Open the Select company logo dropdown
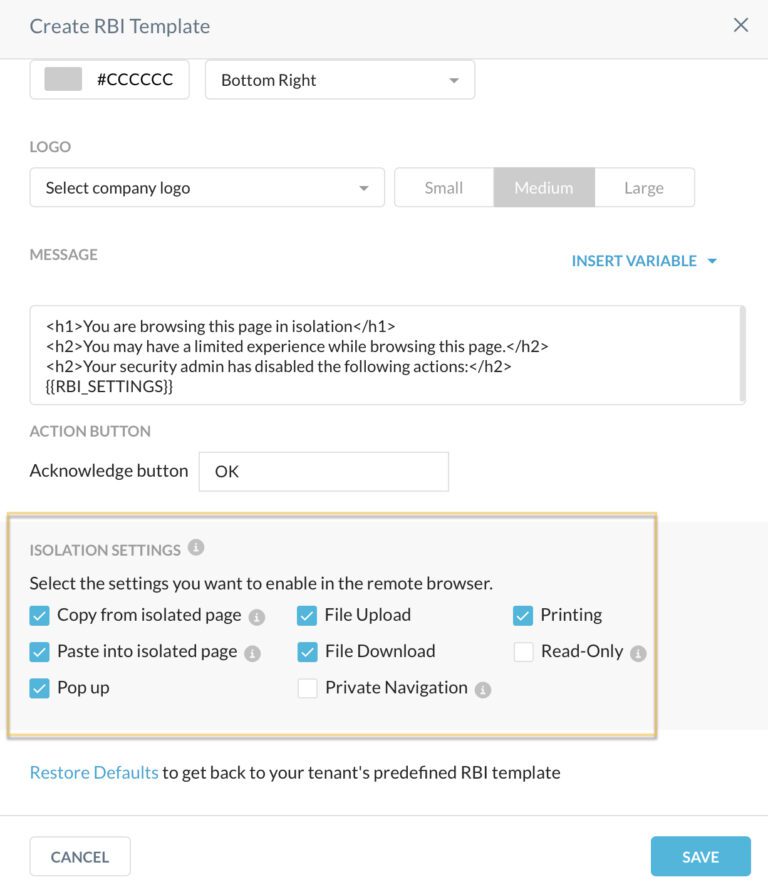The image size is (768, 887). pos(207,187)
